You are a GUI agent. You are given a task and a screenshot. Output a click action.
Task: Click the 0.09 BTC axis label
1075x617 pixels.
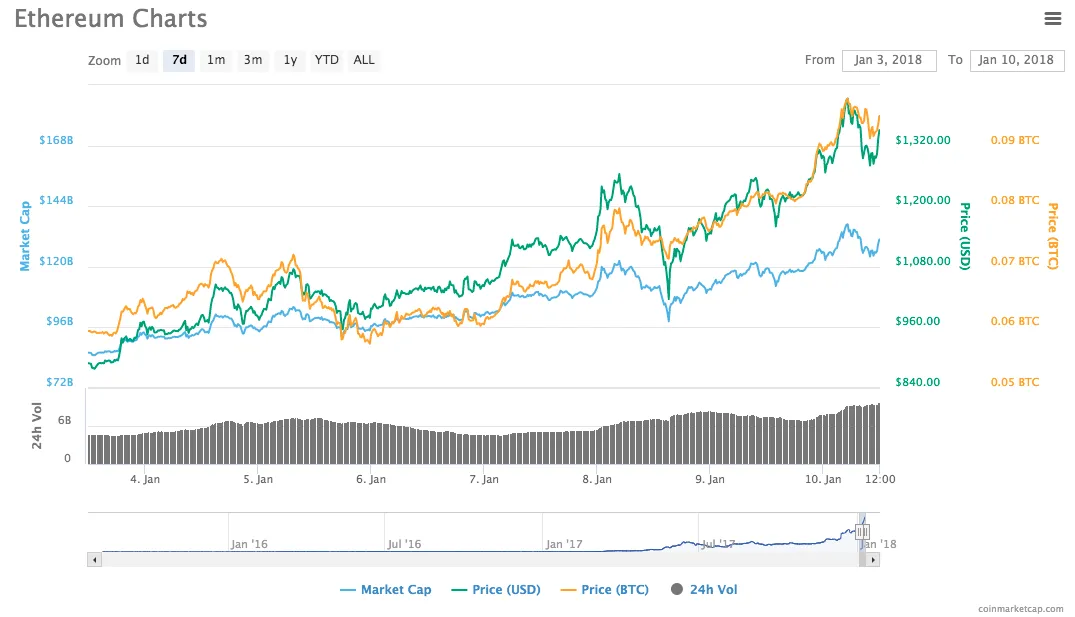click(1015, 141)
